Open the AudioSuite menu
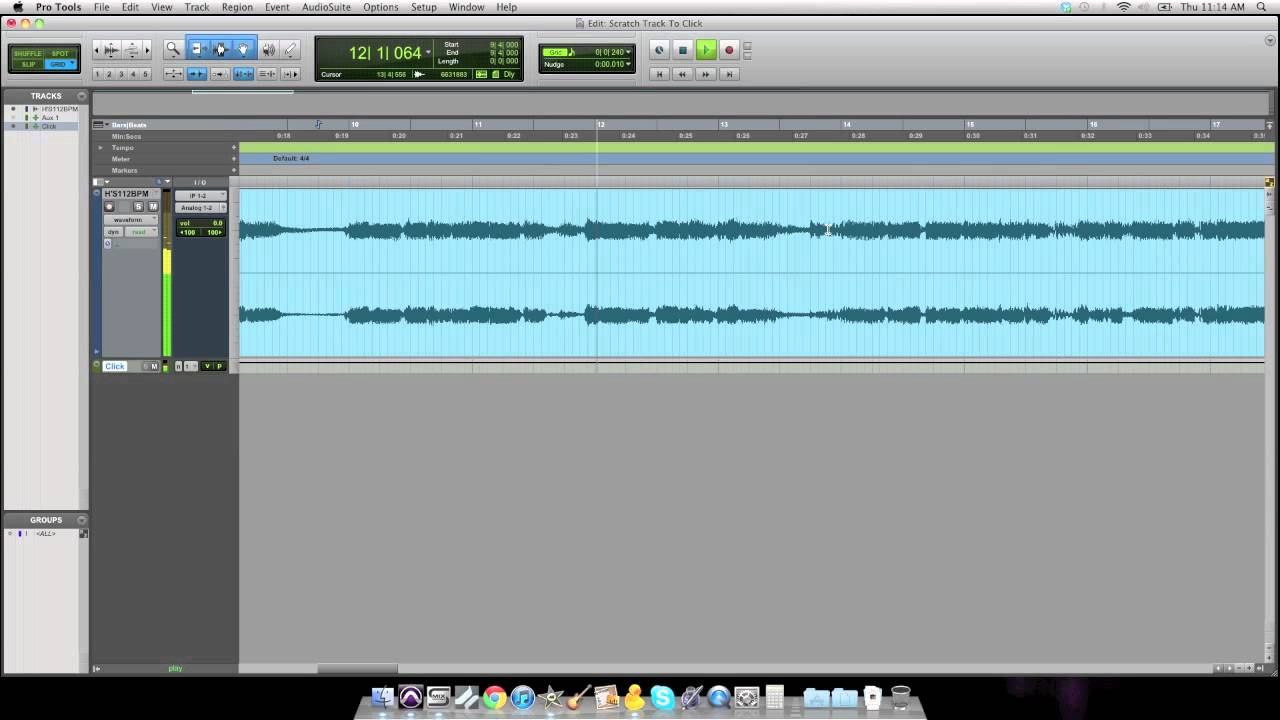Image resolution: width=1280 pixels, height=720 pixels. pos(326,7)
